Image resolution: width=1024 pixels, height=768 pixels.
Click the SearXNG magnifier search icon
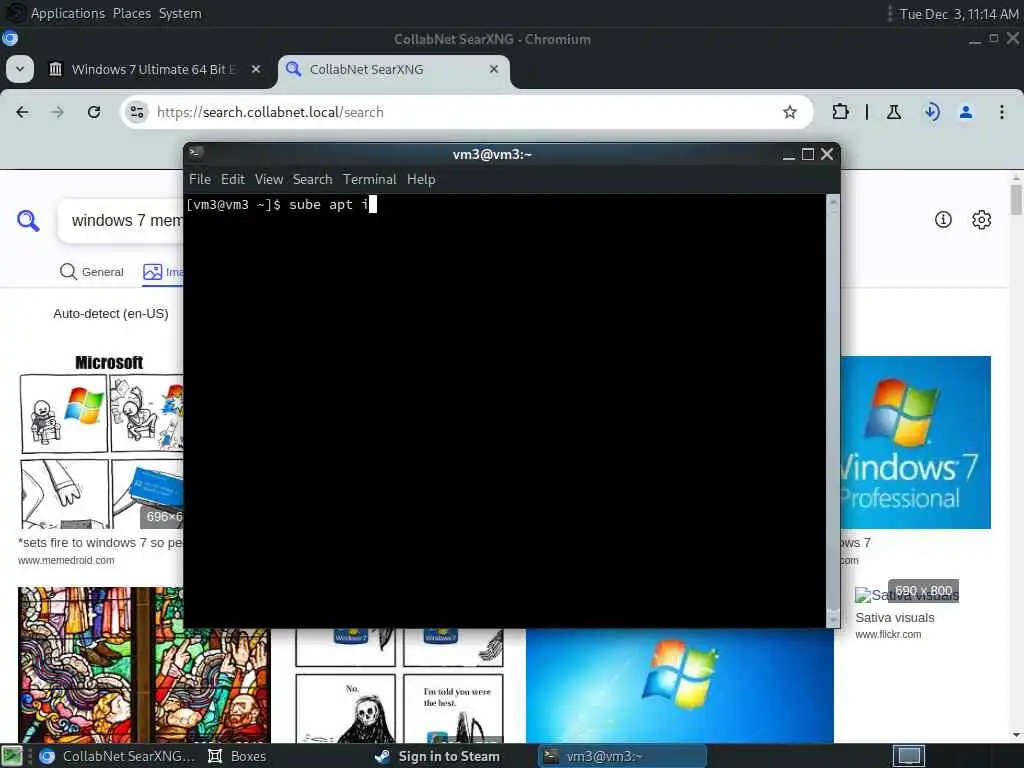[x=28, y=221]
